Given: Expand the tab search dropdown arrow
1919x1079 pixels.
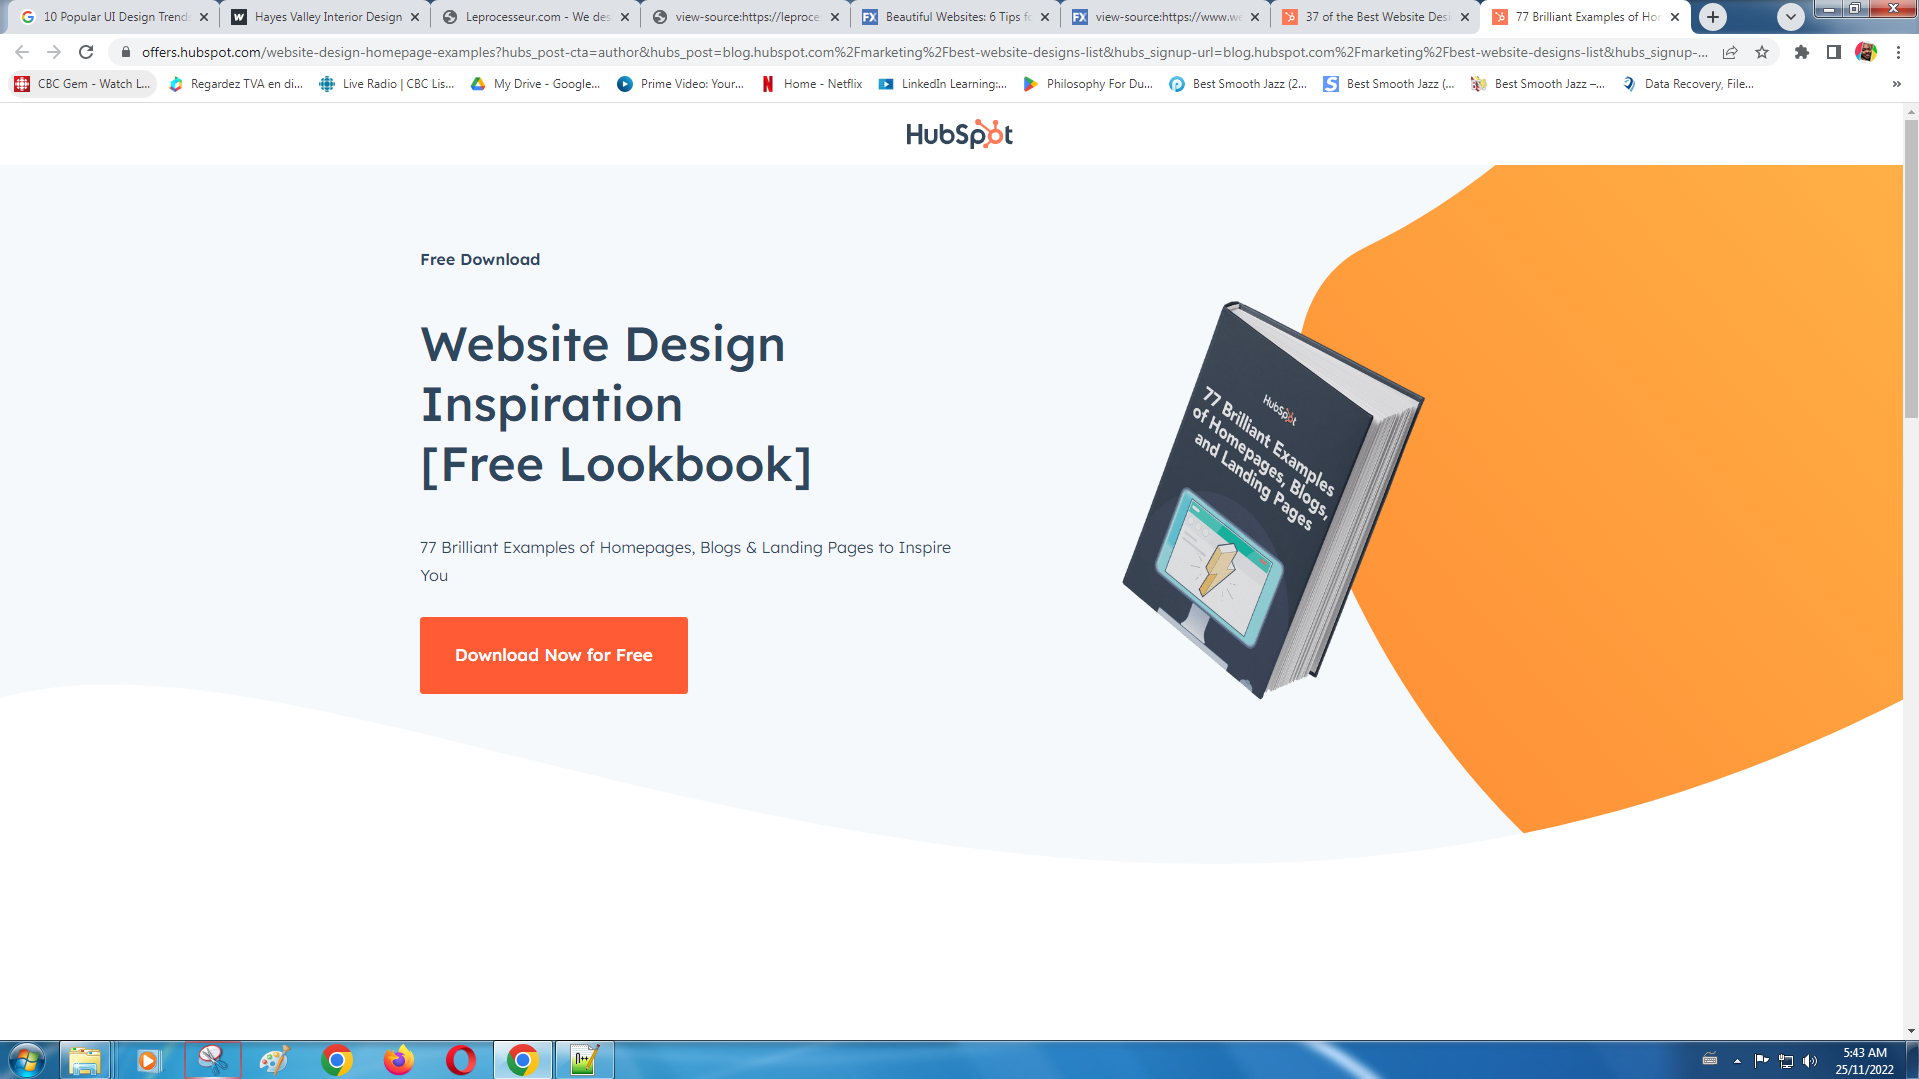Looking at the screenshot, I should [1790, 17].
